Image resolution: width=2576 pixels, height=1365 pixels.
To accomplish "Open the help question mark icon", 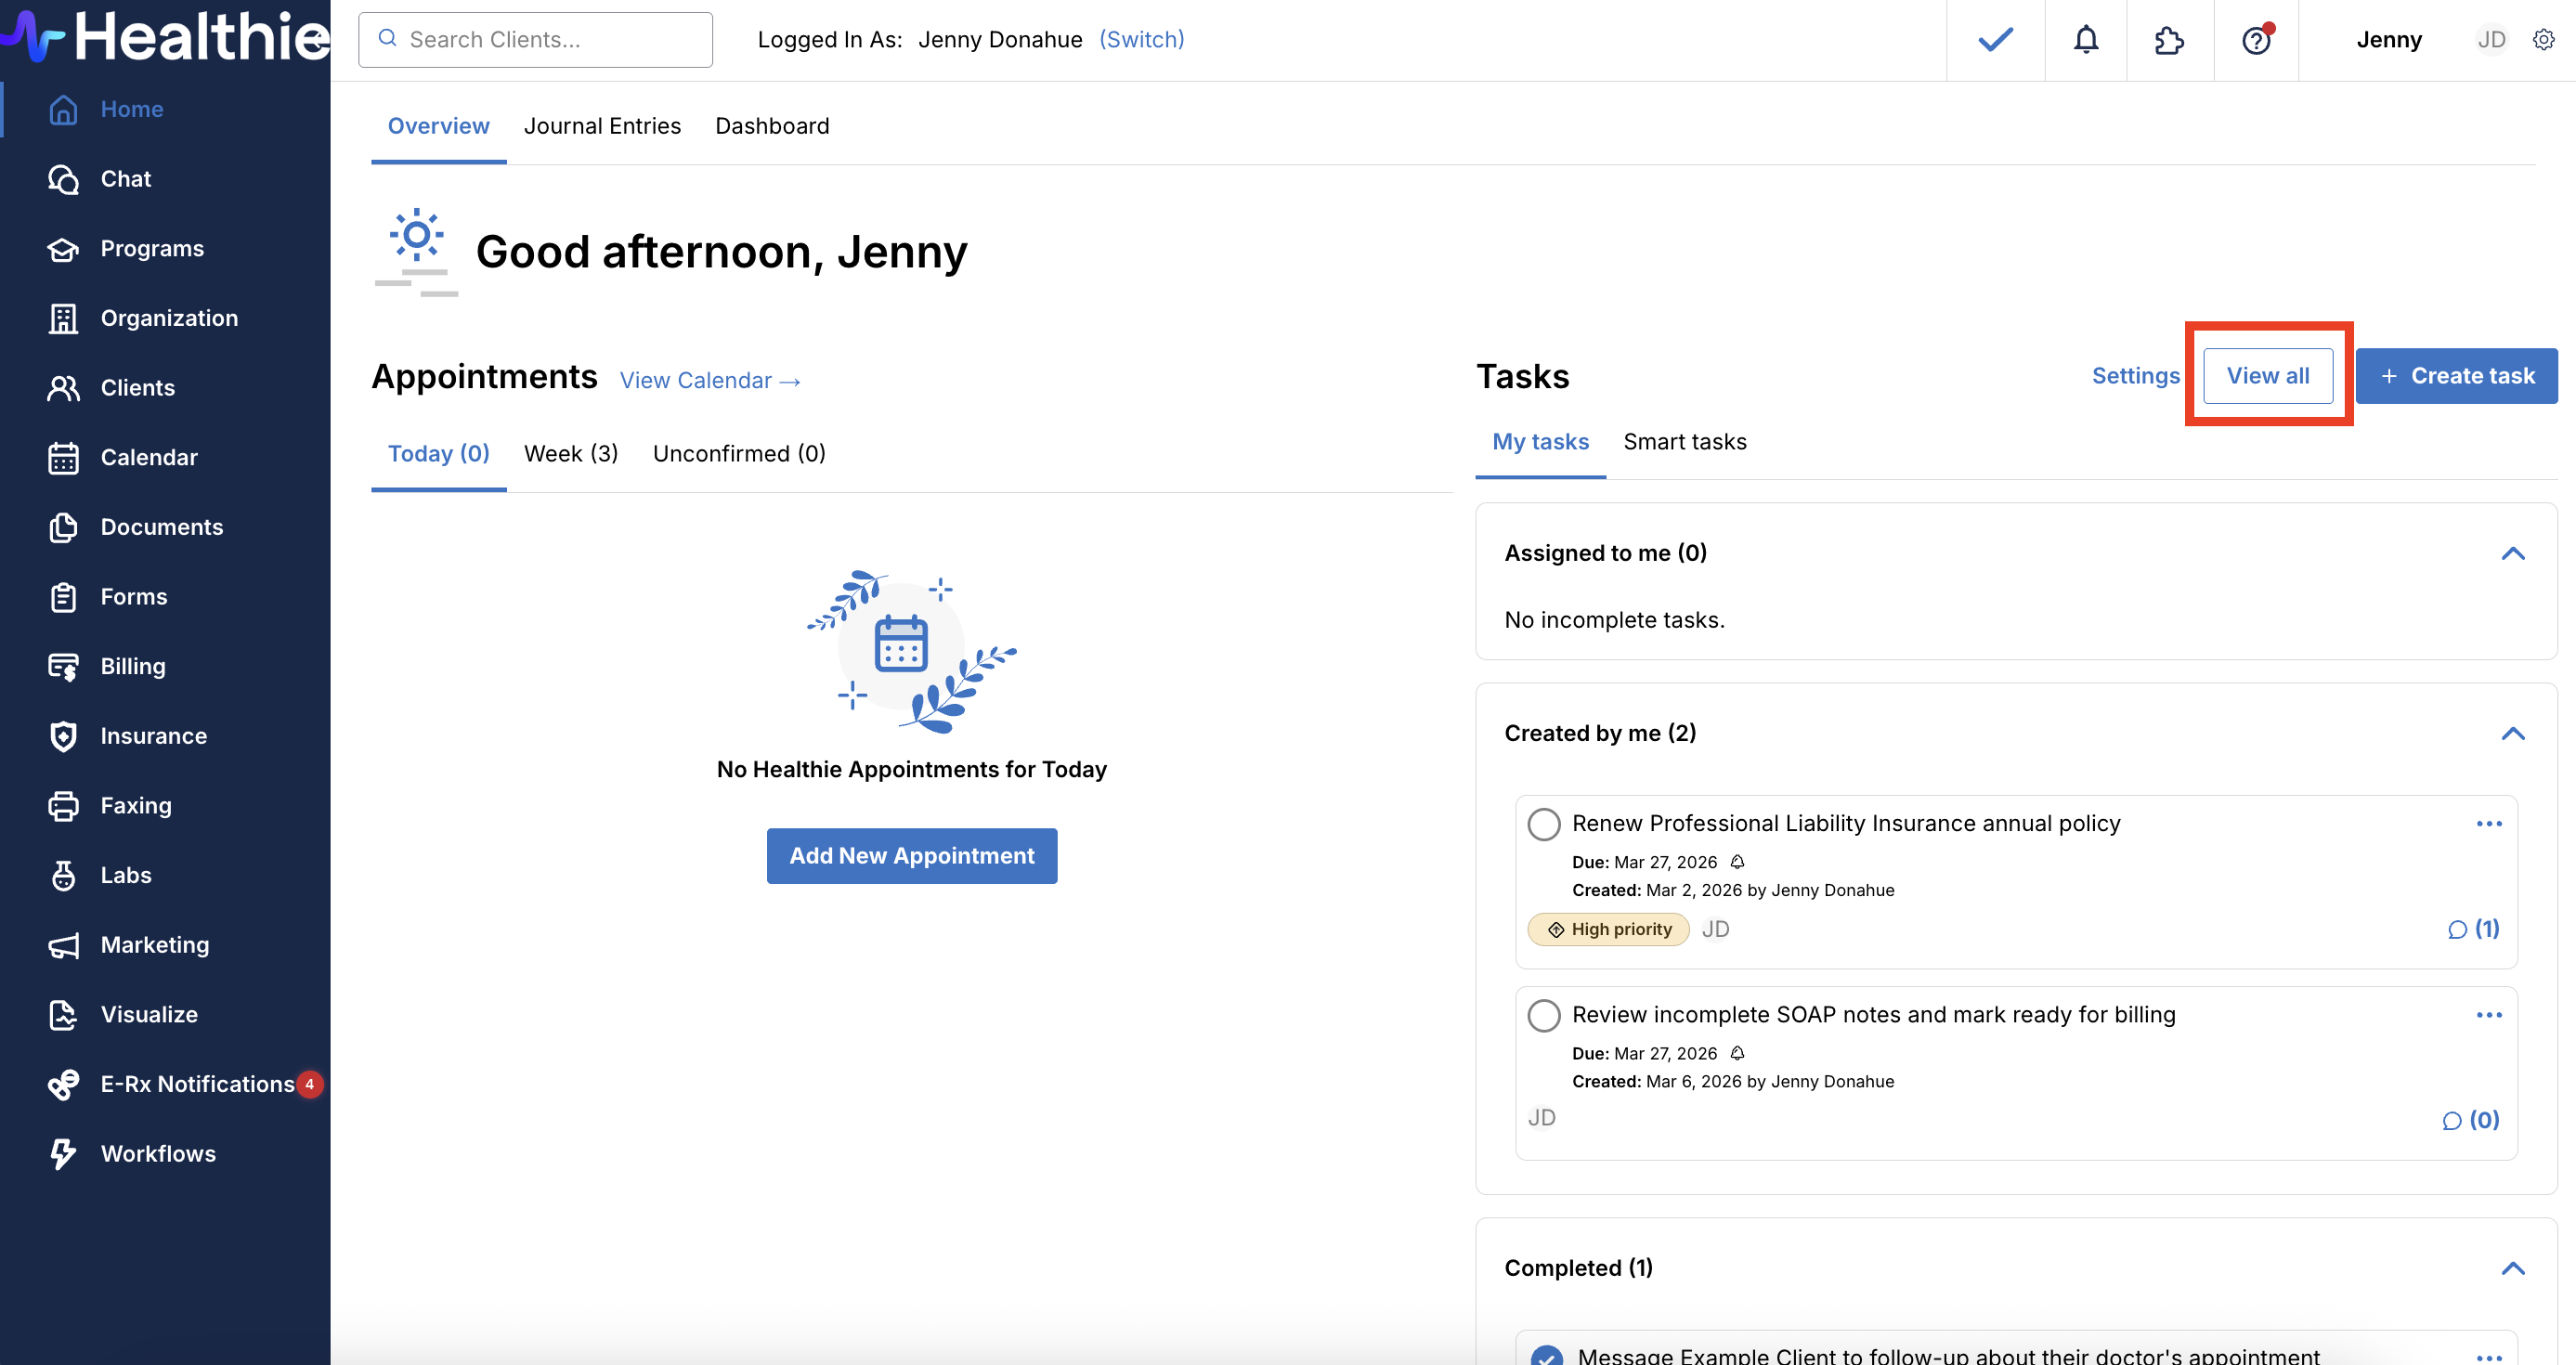I will coord(2255,40).
